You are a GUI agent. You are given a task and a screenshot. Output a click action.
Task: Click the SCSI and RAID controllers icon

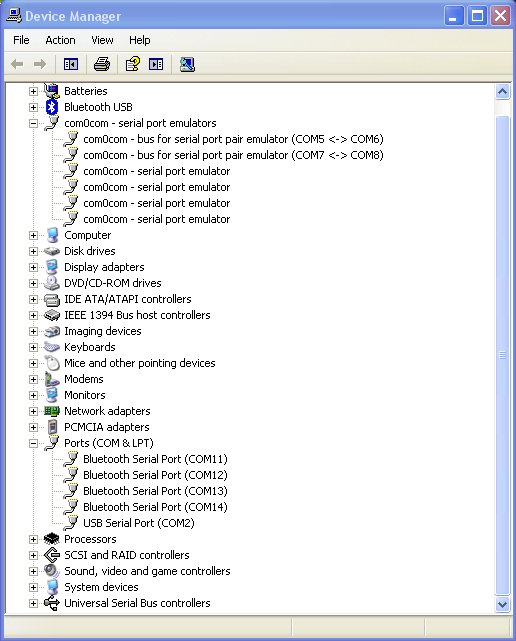[x=52, y=555]
